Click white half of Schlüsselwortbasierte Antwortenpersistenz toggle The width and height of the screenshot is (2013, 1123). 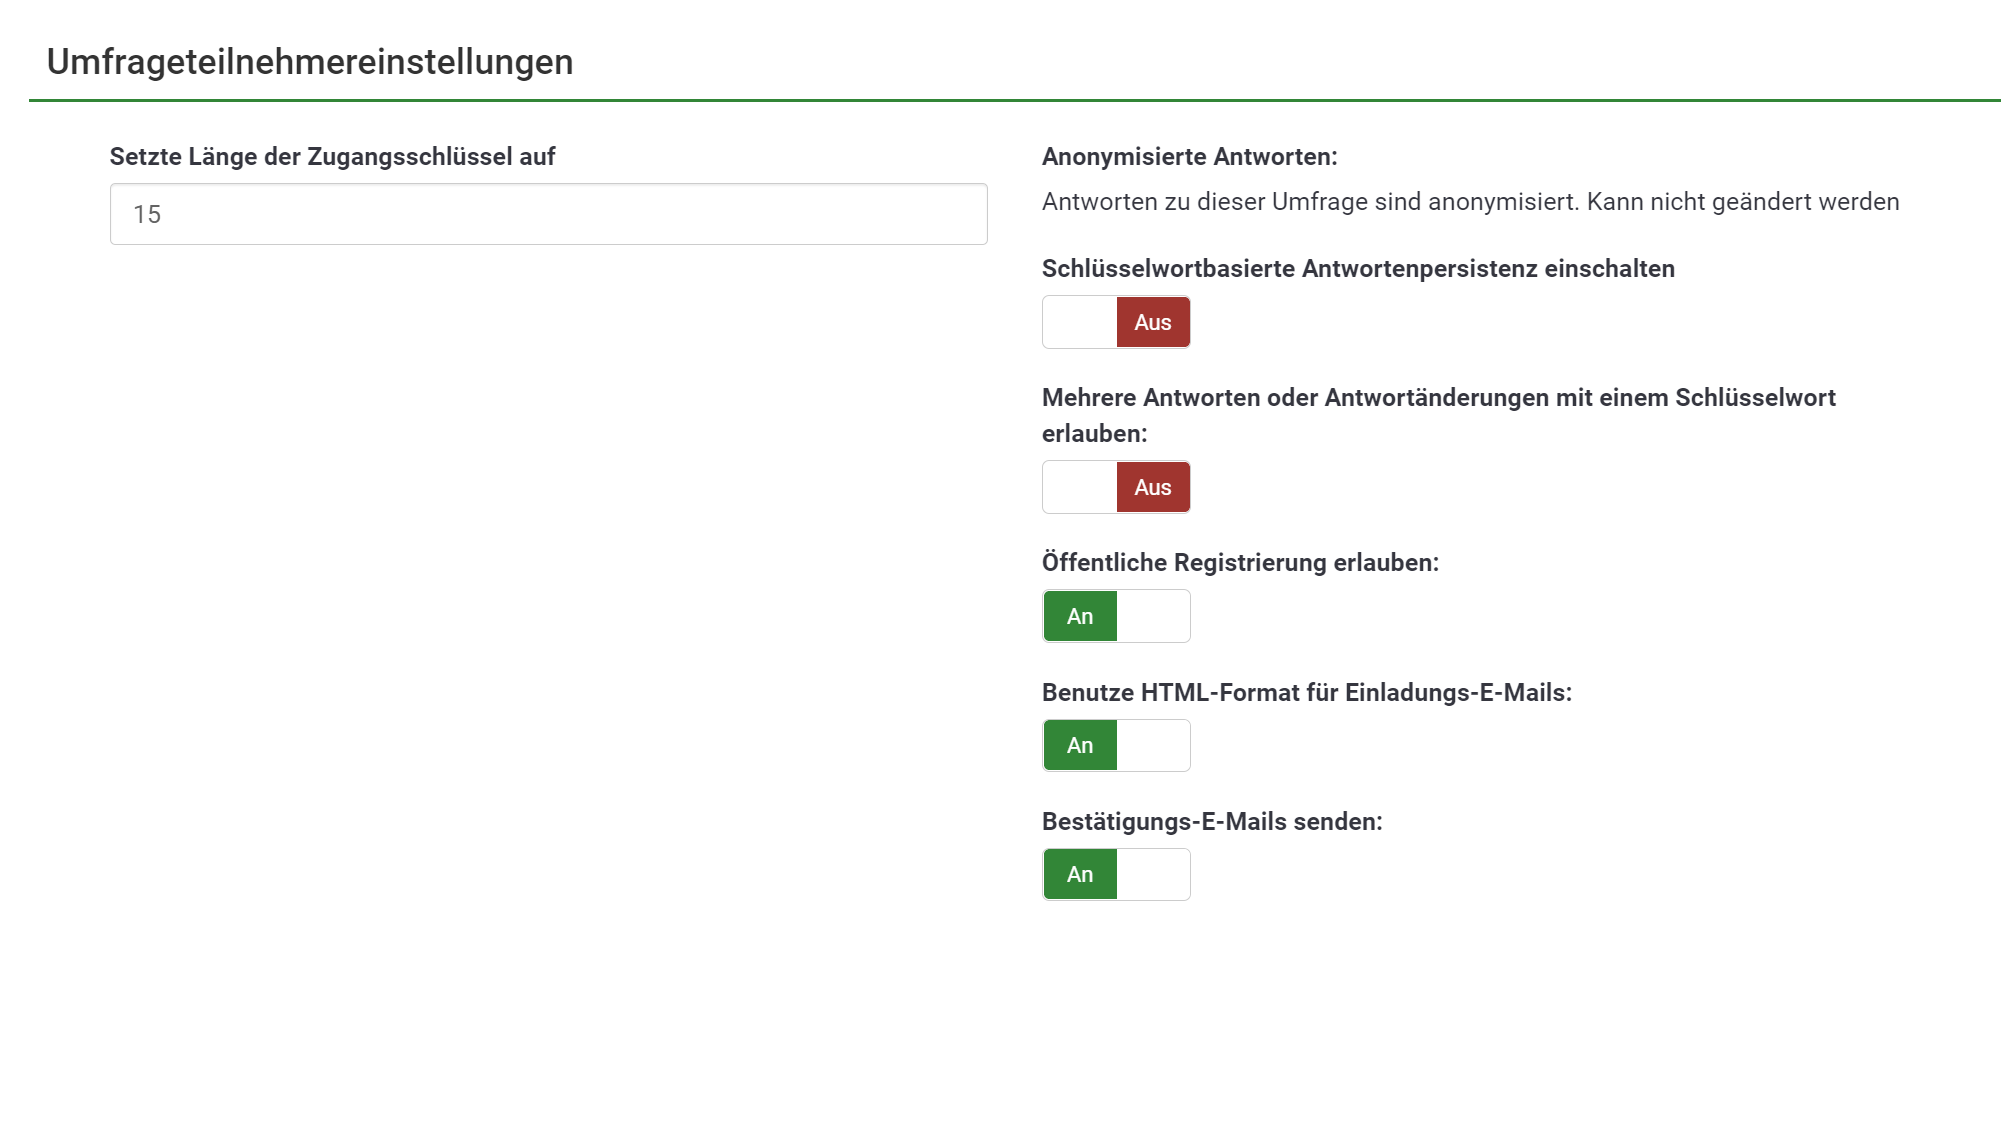pyautogui.click(x=1080, y=322)
